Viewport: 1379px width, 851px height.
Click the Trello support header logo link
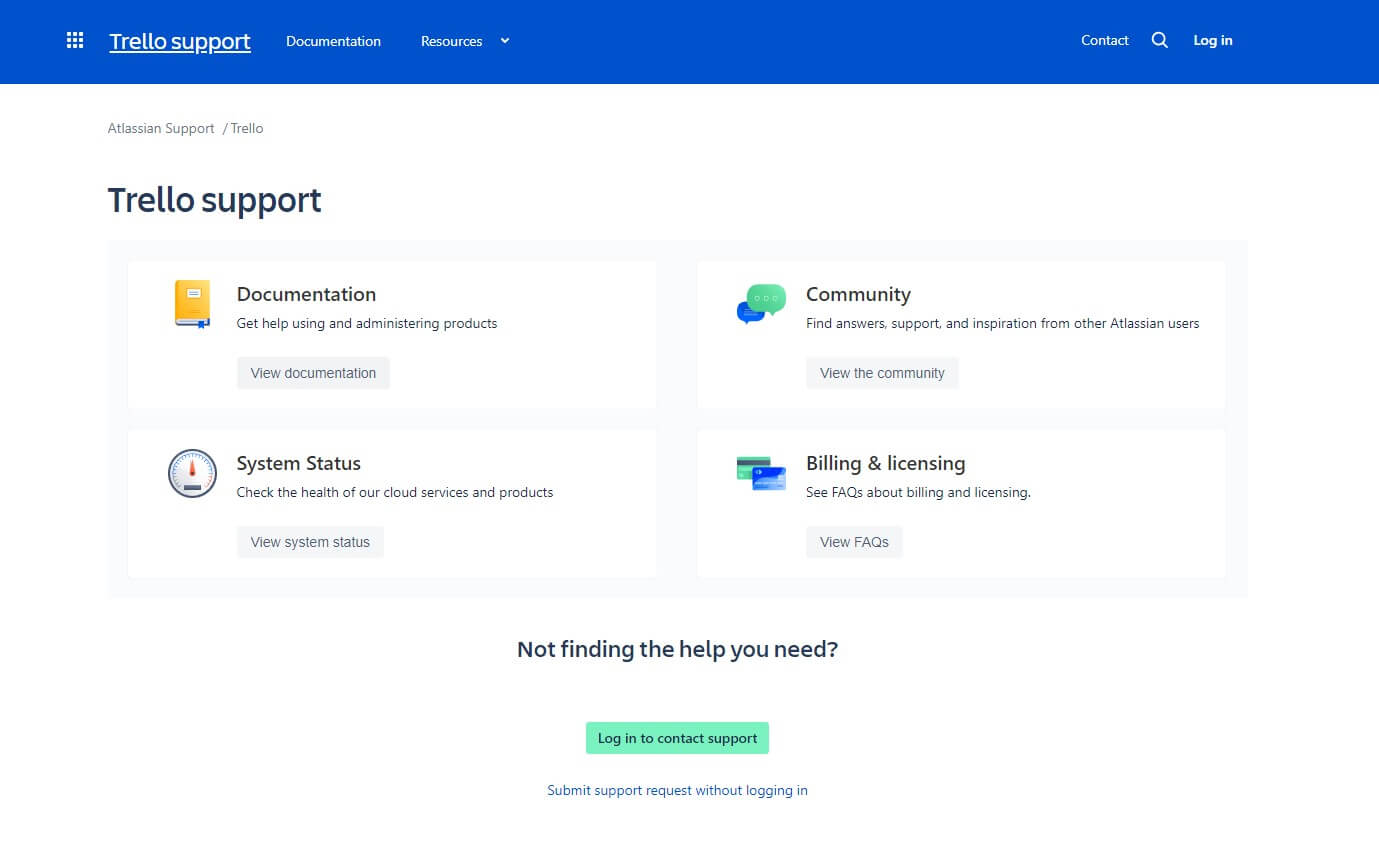(x=180, y=41)
